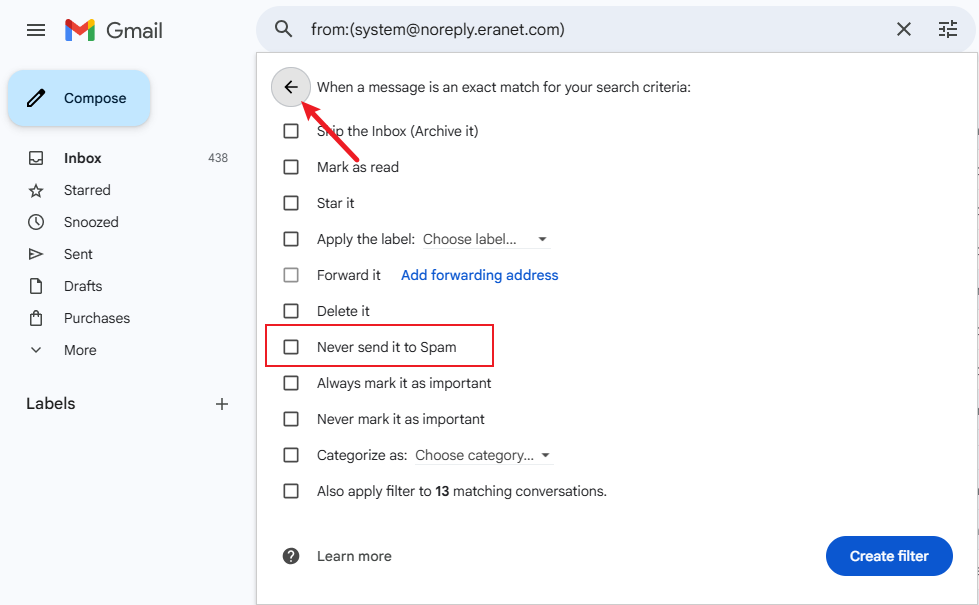Open the Choose label dropdown
The image size is (979, 605).
click(485, 239)
